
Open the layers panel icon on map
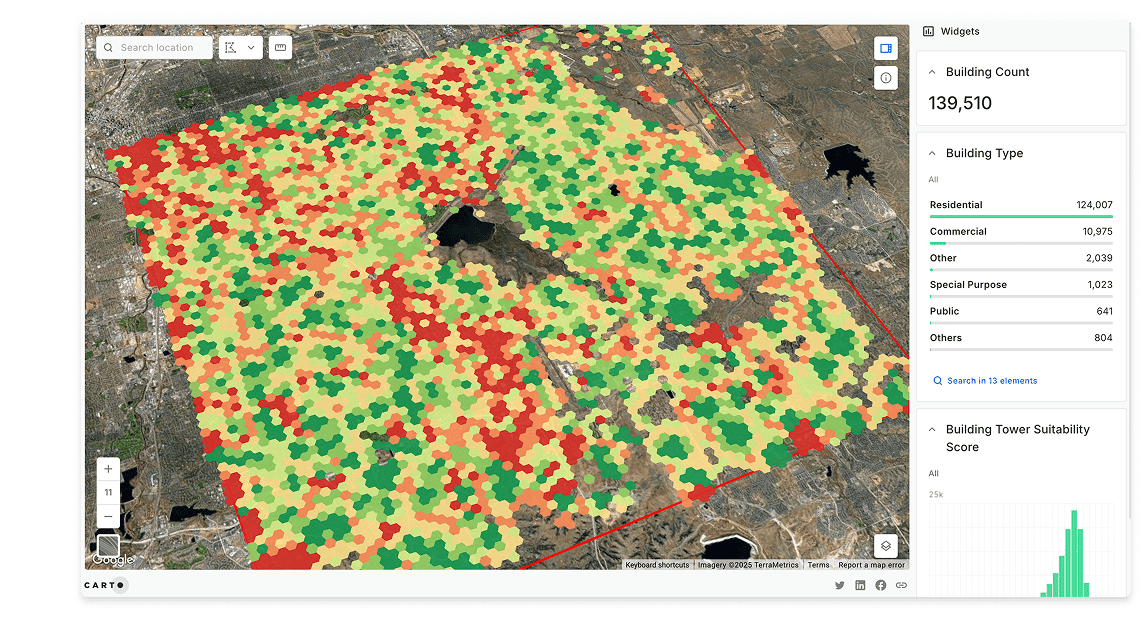coord(885,546)
